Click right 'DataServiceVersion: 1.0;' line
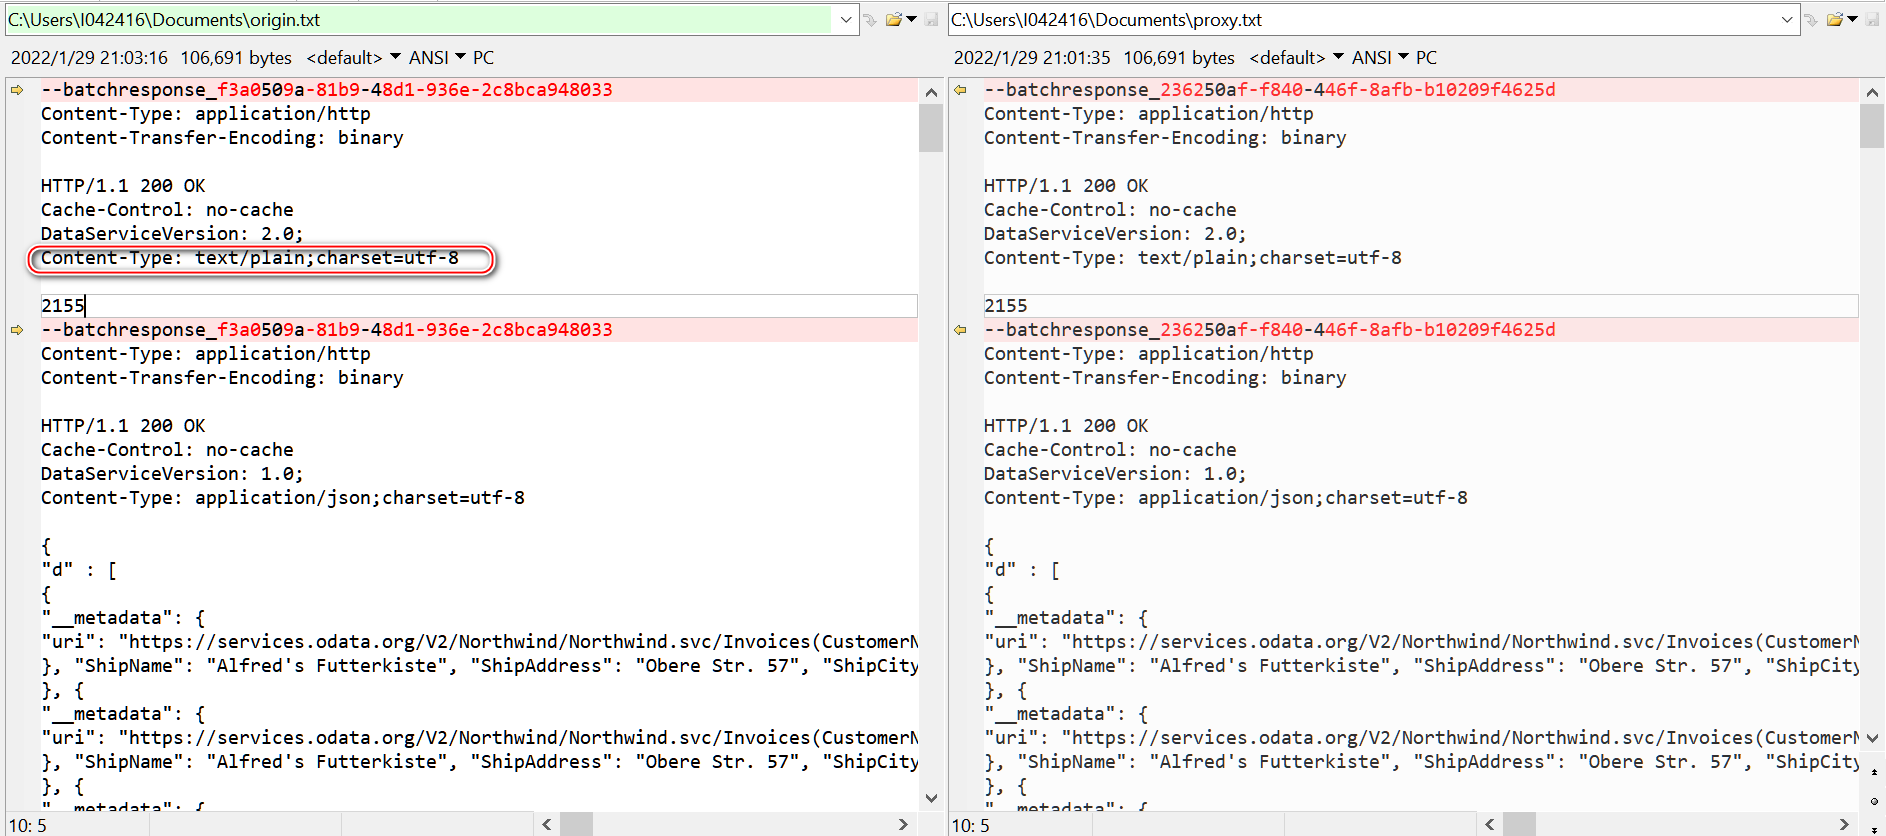The image size is (1886, 836). (x=1115, y=474)
